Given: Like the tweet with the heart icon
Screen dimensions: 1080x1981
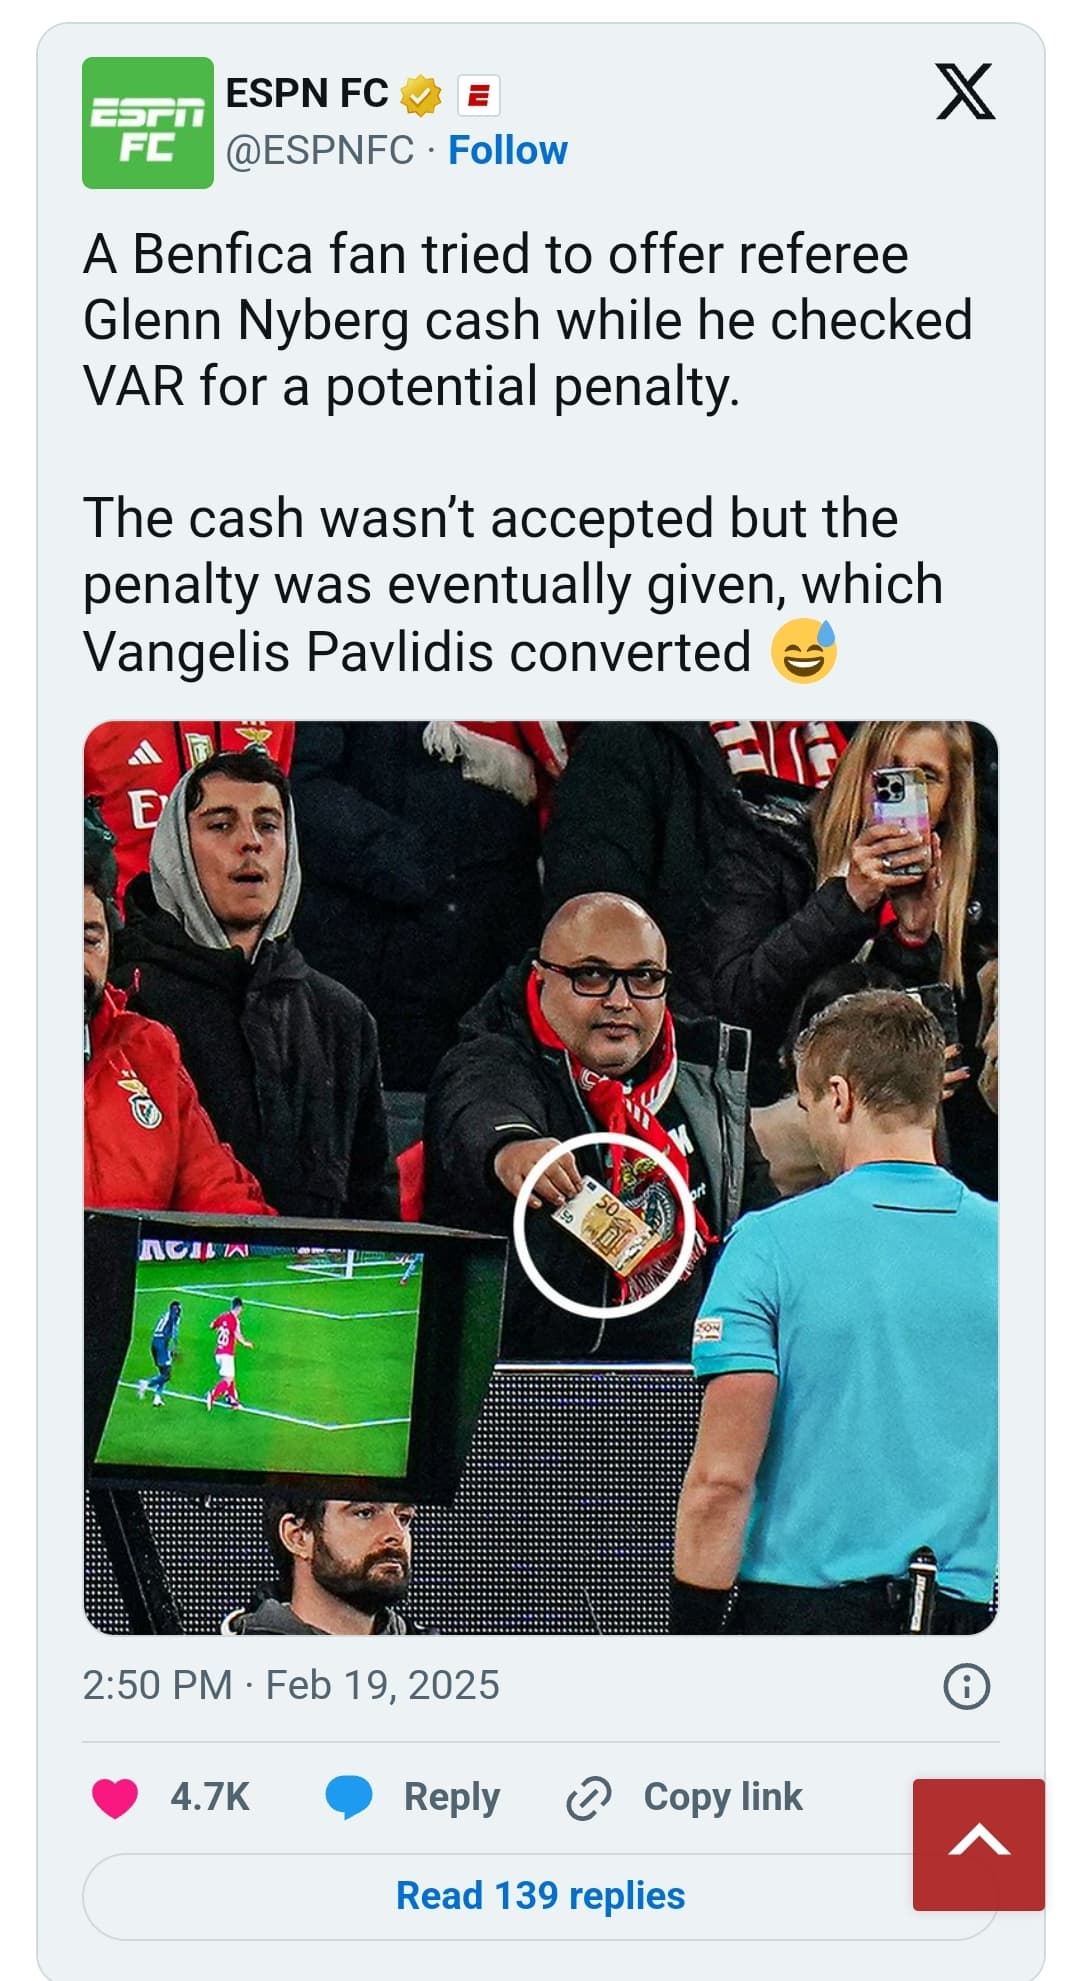Looking at the screenshot, I should [115, 1797].
